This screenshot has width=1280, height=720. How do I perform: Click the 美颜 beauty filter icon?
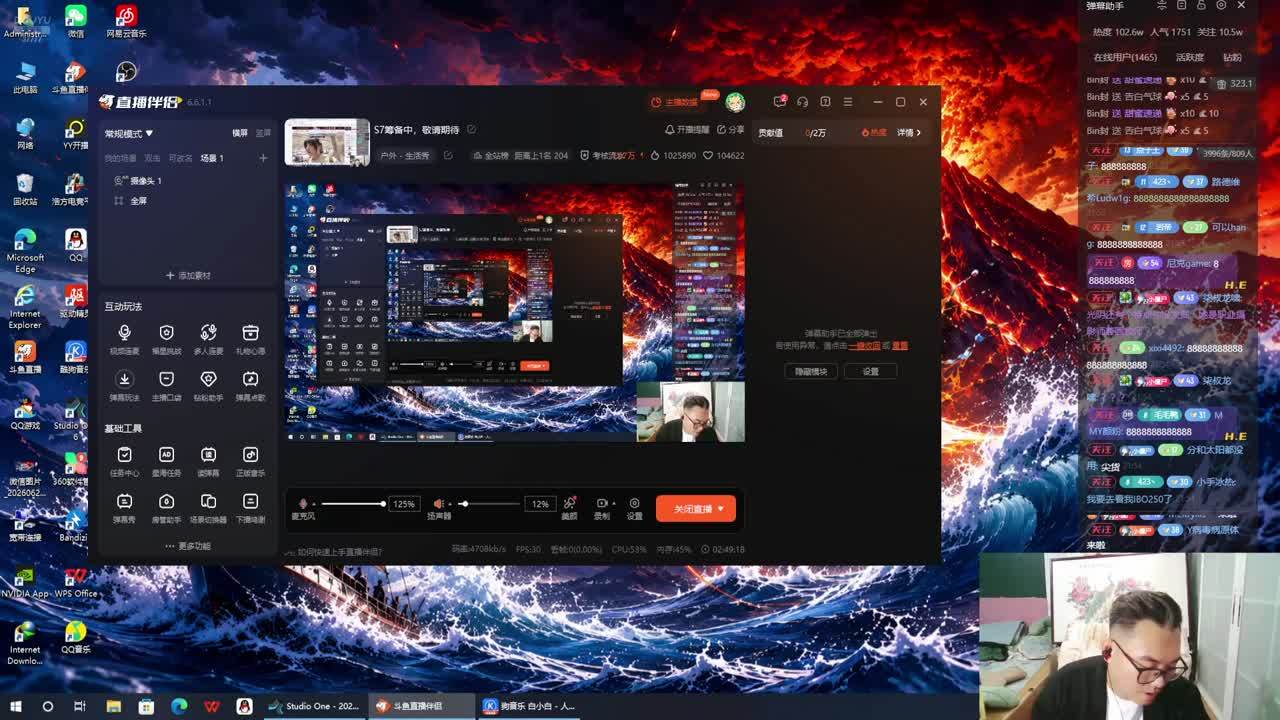[x=569, y=508]
